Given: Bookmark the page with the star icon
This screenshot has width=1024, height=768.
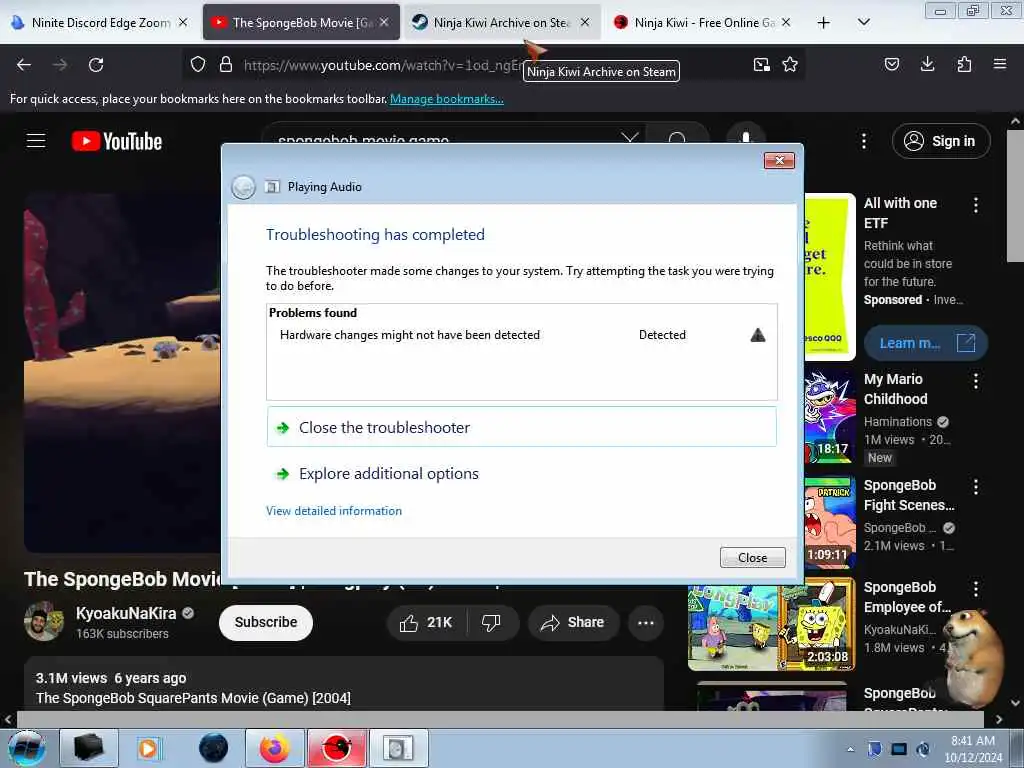Looking at the screenshot, I should click(x=790, y=65).
